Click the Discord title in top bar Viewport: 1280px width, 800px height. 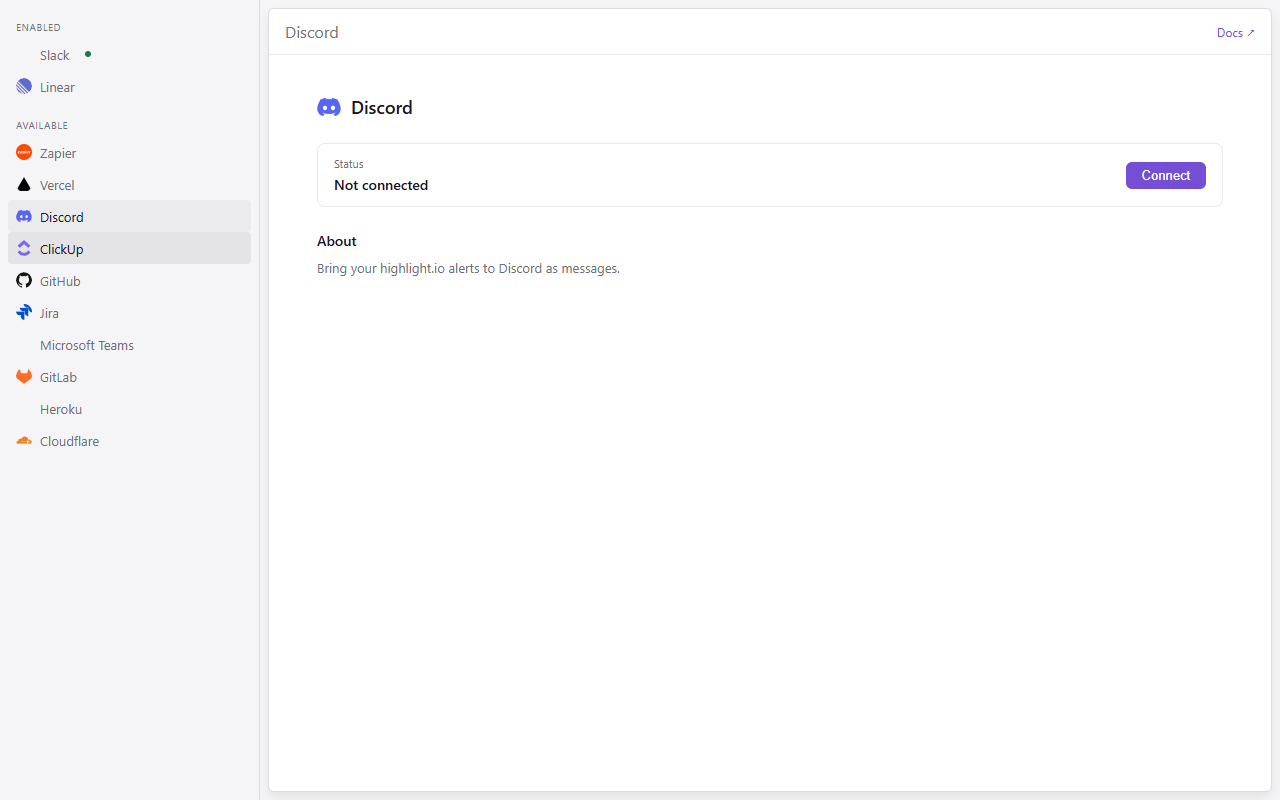pos(312,33)
